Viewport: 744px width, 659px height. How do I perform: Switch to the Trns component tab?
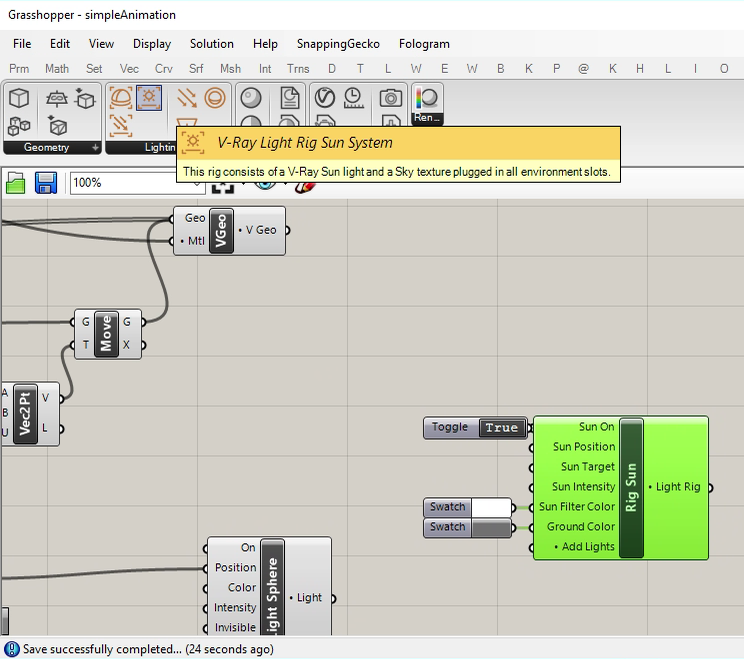click(298, 69)
